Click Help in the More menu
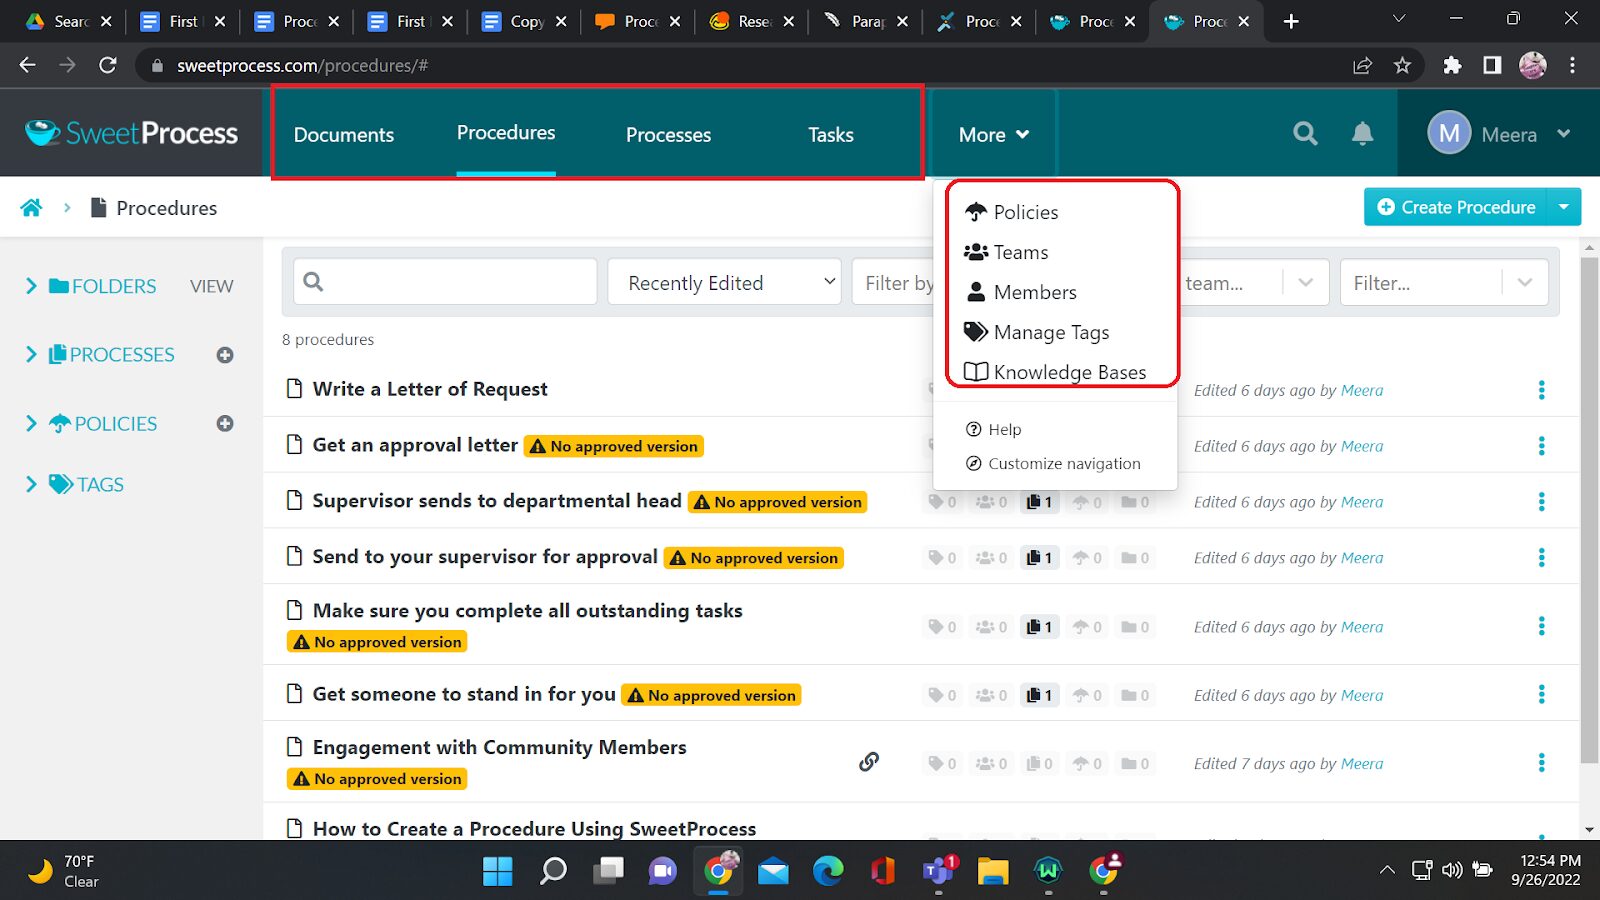 [x=993, y=429]
